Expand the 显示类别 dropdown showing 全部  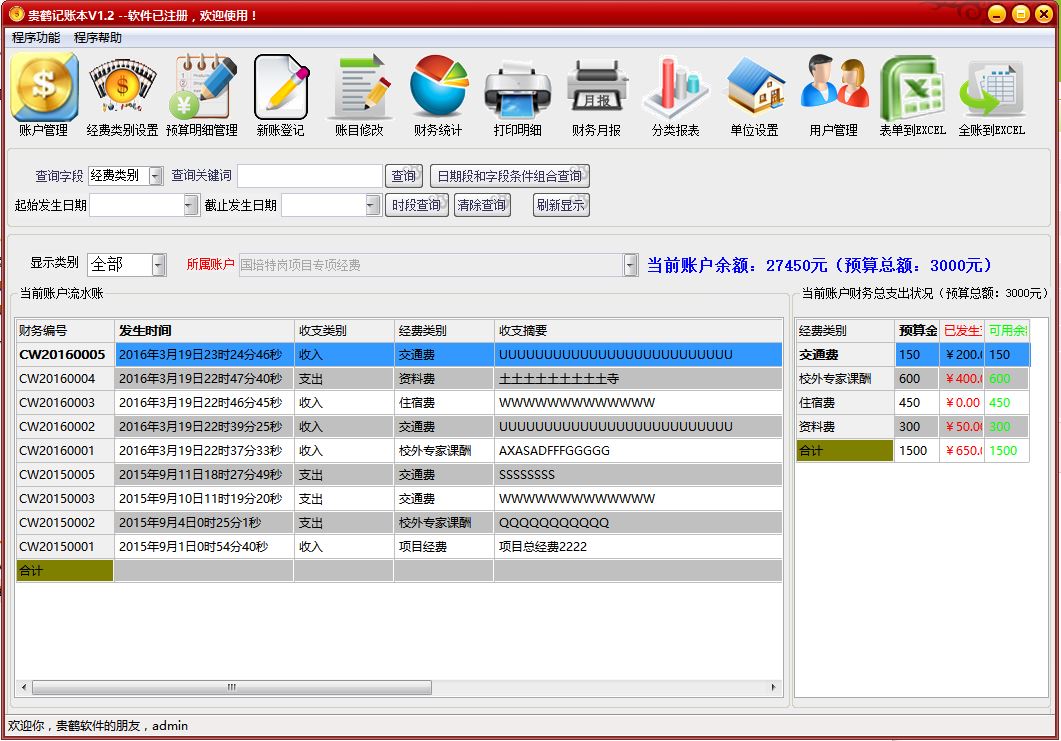159,265
